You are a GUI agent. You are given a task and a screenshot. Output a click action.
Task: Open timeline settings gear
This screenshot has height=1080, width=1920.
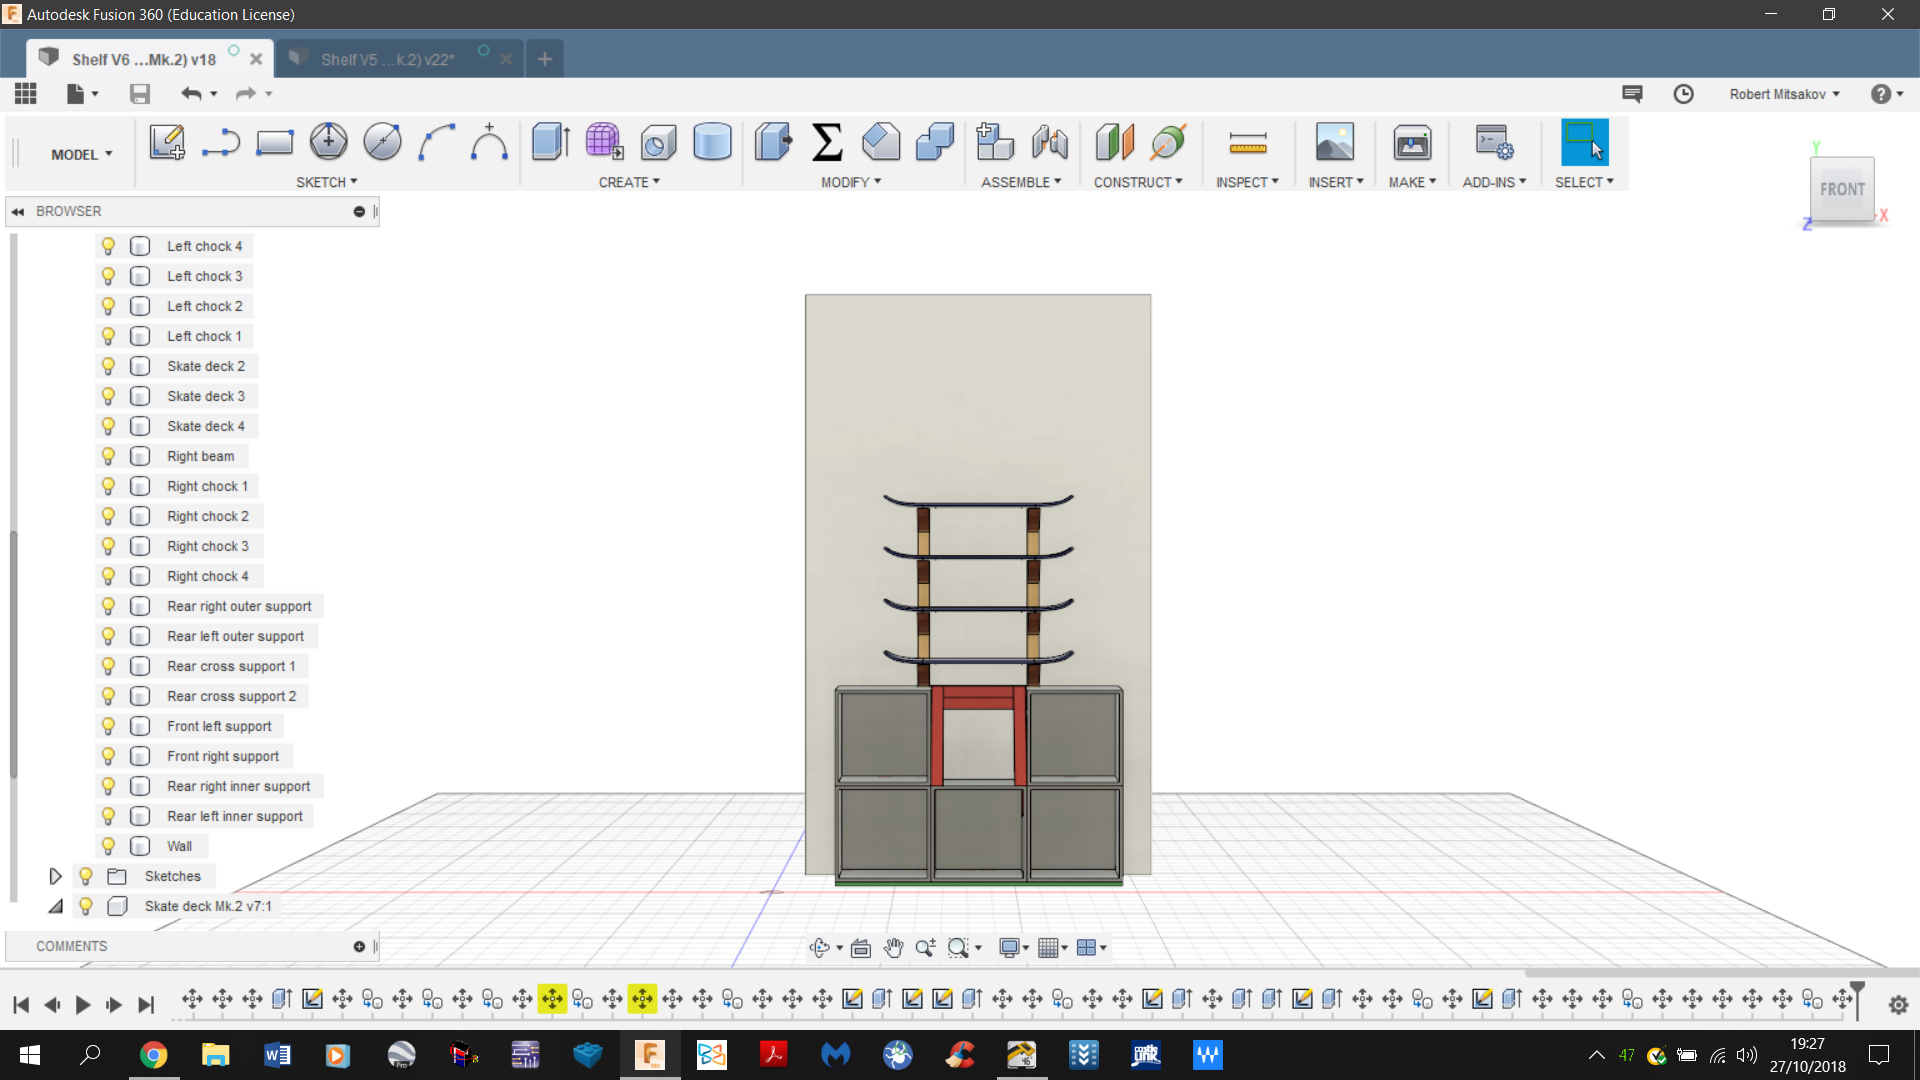click(x=1898, y=1005)
